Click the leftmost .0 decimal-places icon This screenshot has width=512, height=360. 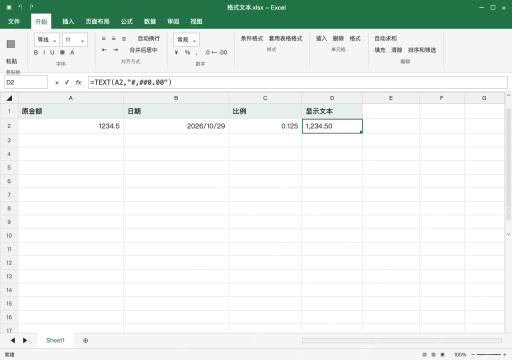click(207, 52)
